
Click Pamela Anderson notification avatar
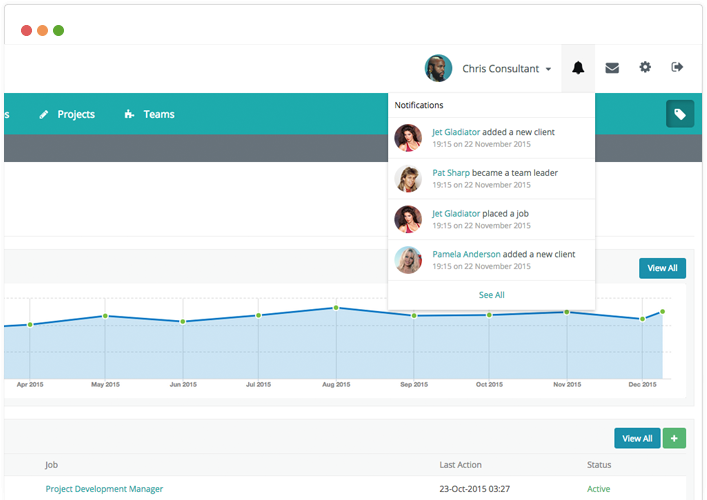[x=408, y=260]
